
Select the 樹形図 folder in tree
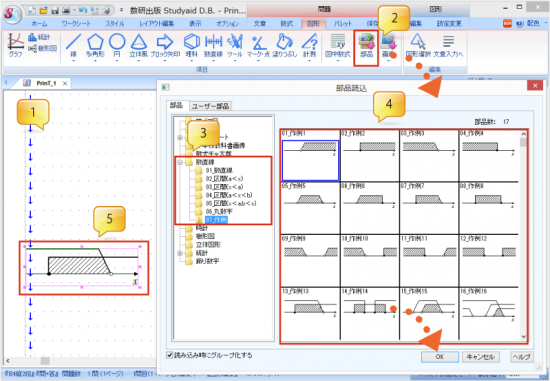[205, 236]
